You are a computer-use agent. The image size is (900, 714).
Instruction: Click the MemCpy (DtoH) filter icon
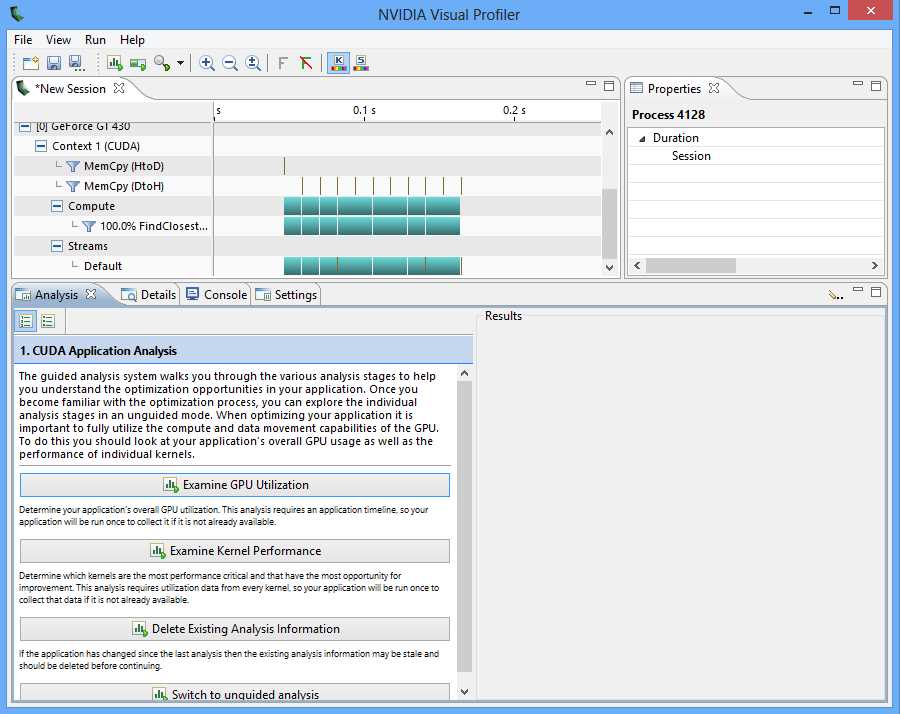click(x=73, y=187)
